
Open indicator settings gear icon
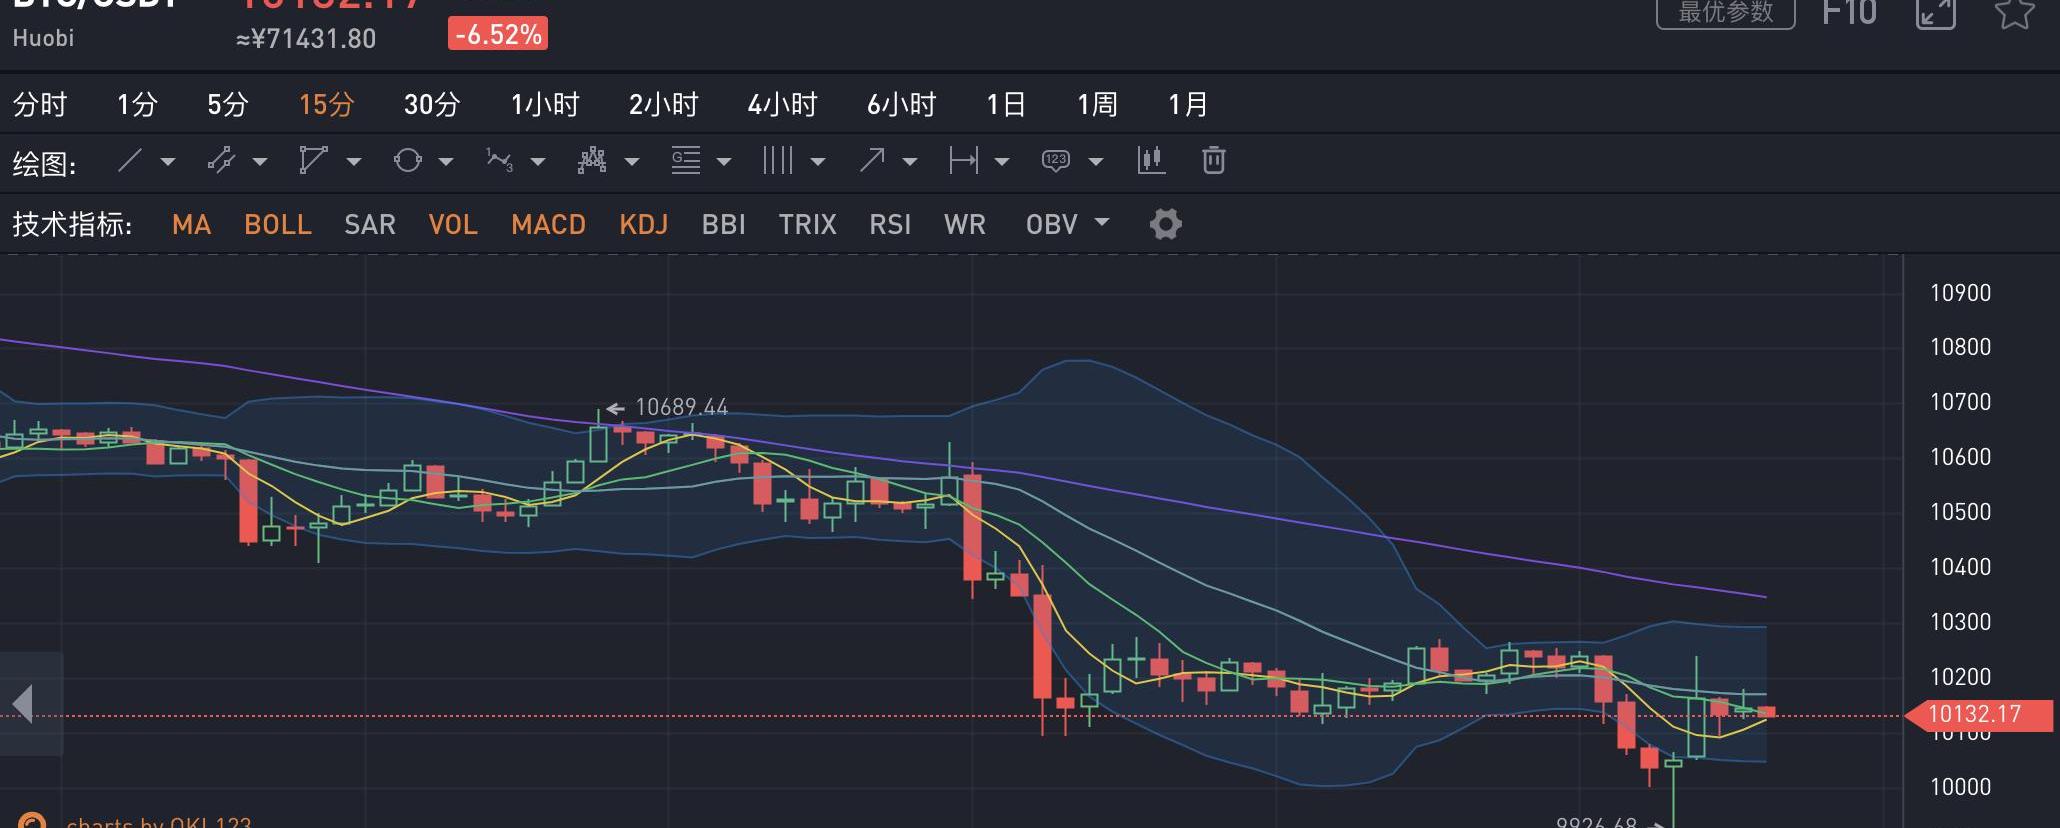1165,224
